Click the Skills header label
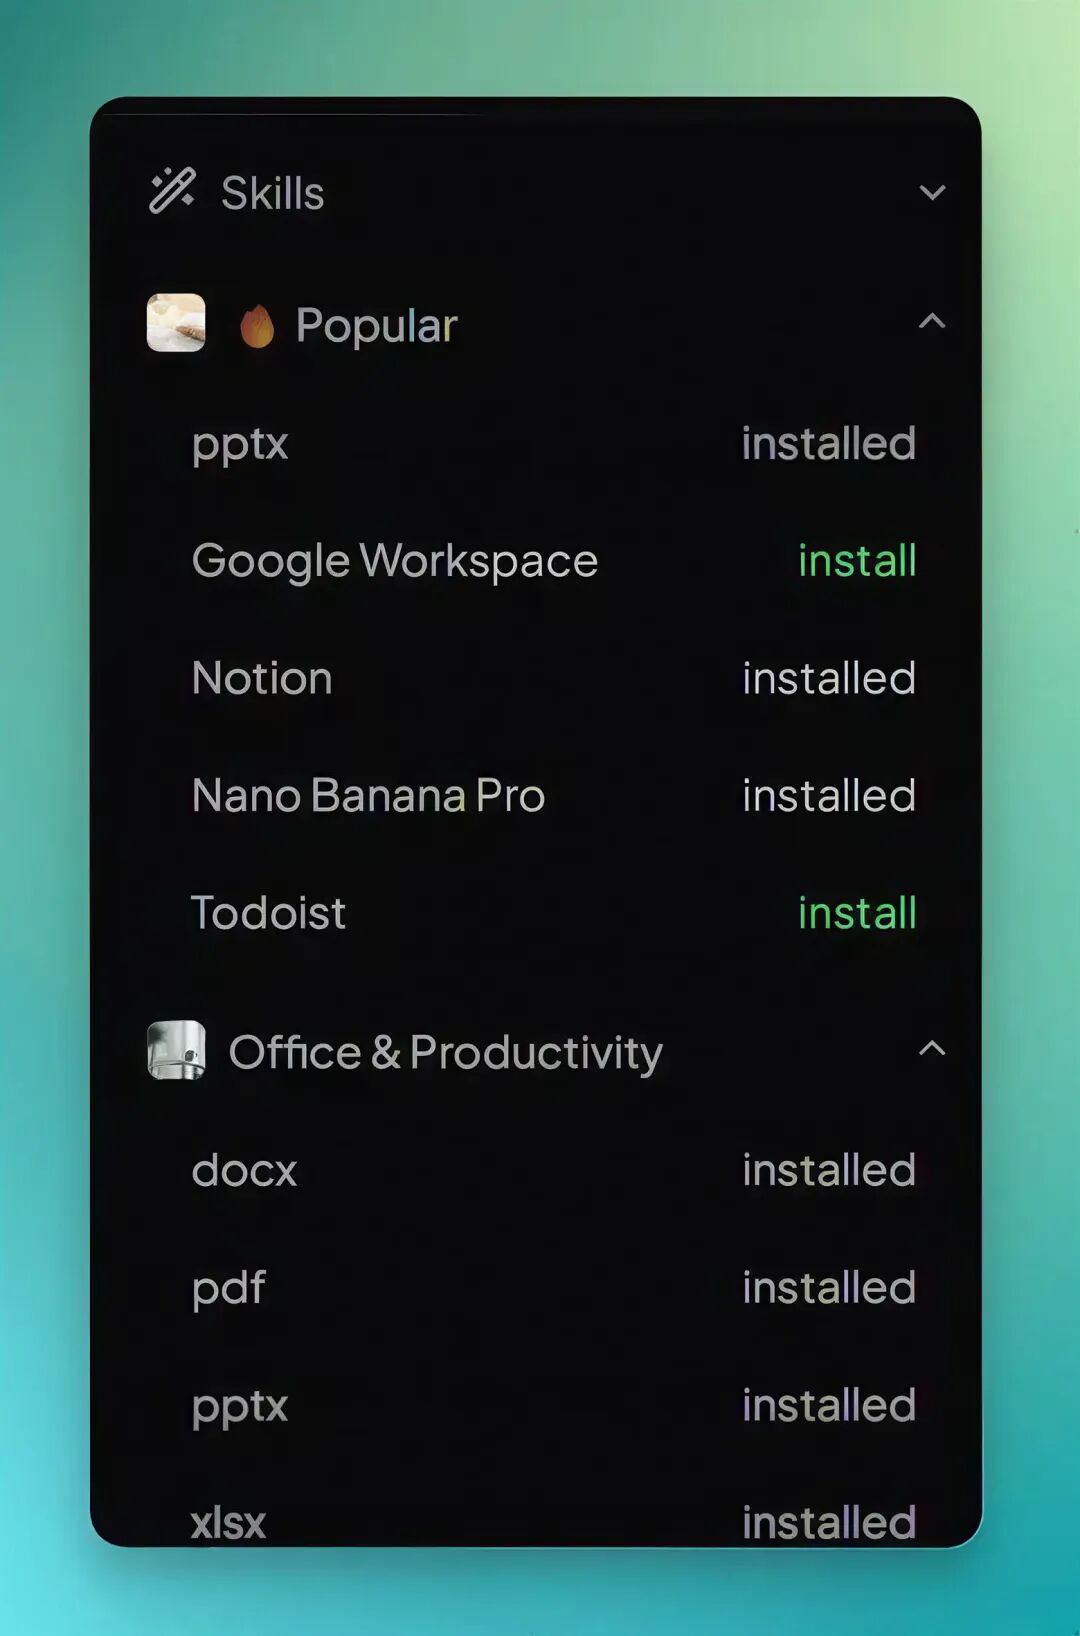Viewport: 1080px width, 1636px height. pos(272,193)
